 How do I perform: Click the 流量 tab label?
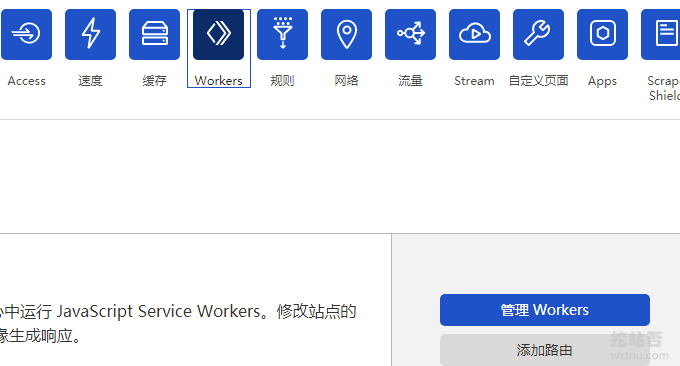click(x=410, y=81)
